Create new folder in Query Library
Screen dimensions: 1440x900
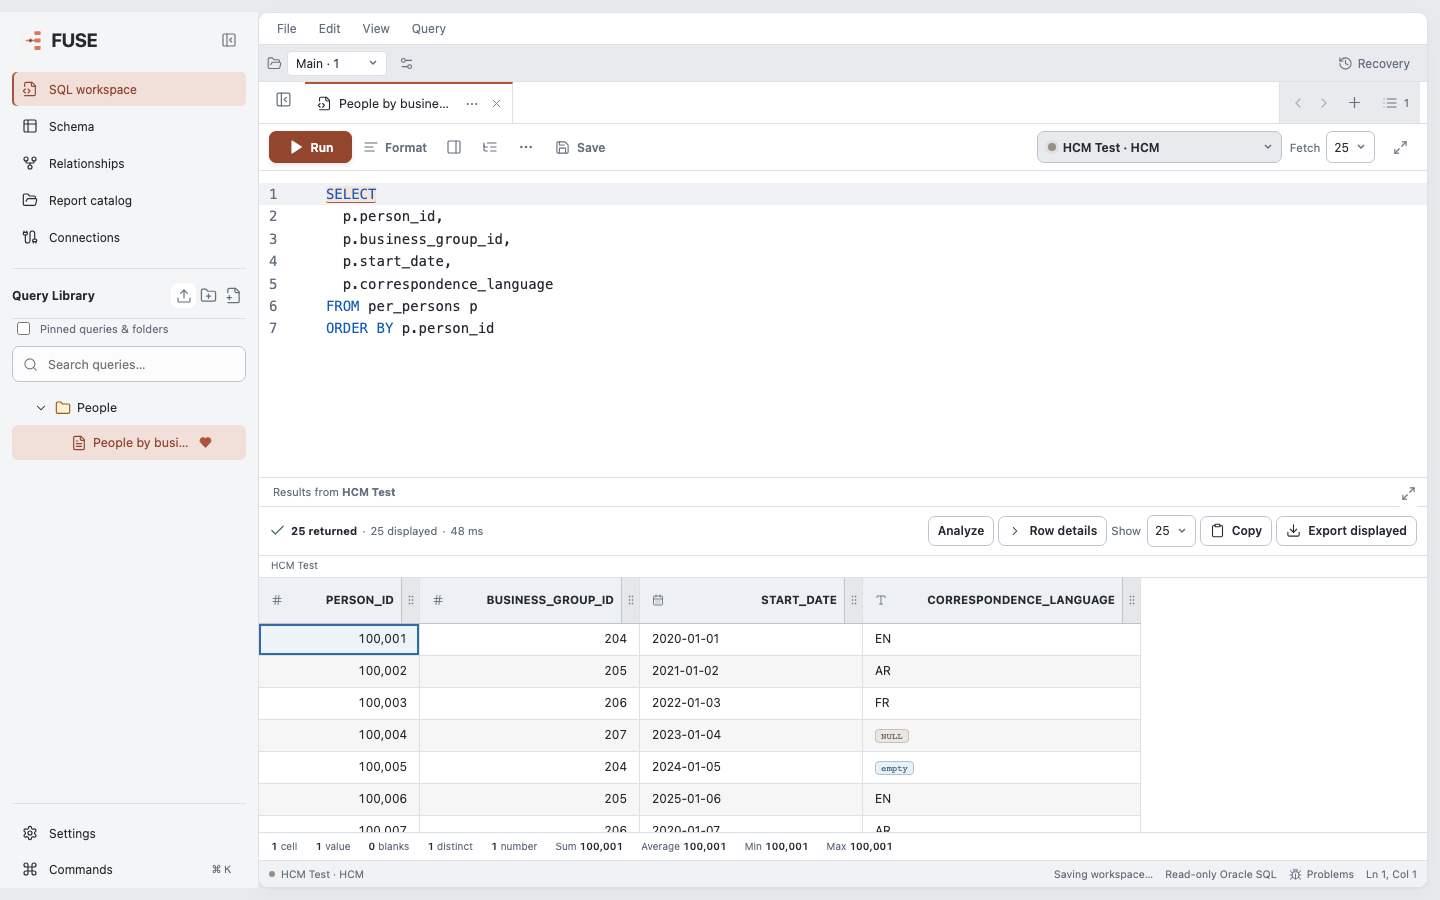tap(208, 295)
